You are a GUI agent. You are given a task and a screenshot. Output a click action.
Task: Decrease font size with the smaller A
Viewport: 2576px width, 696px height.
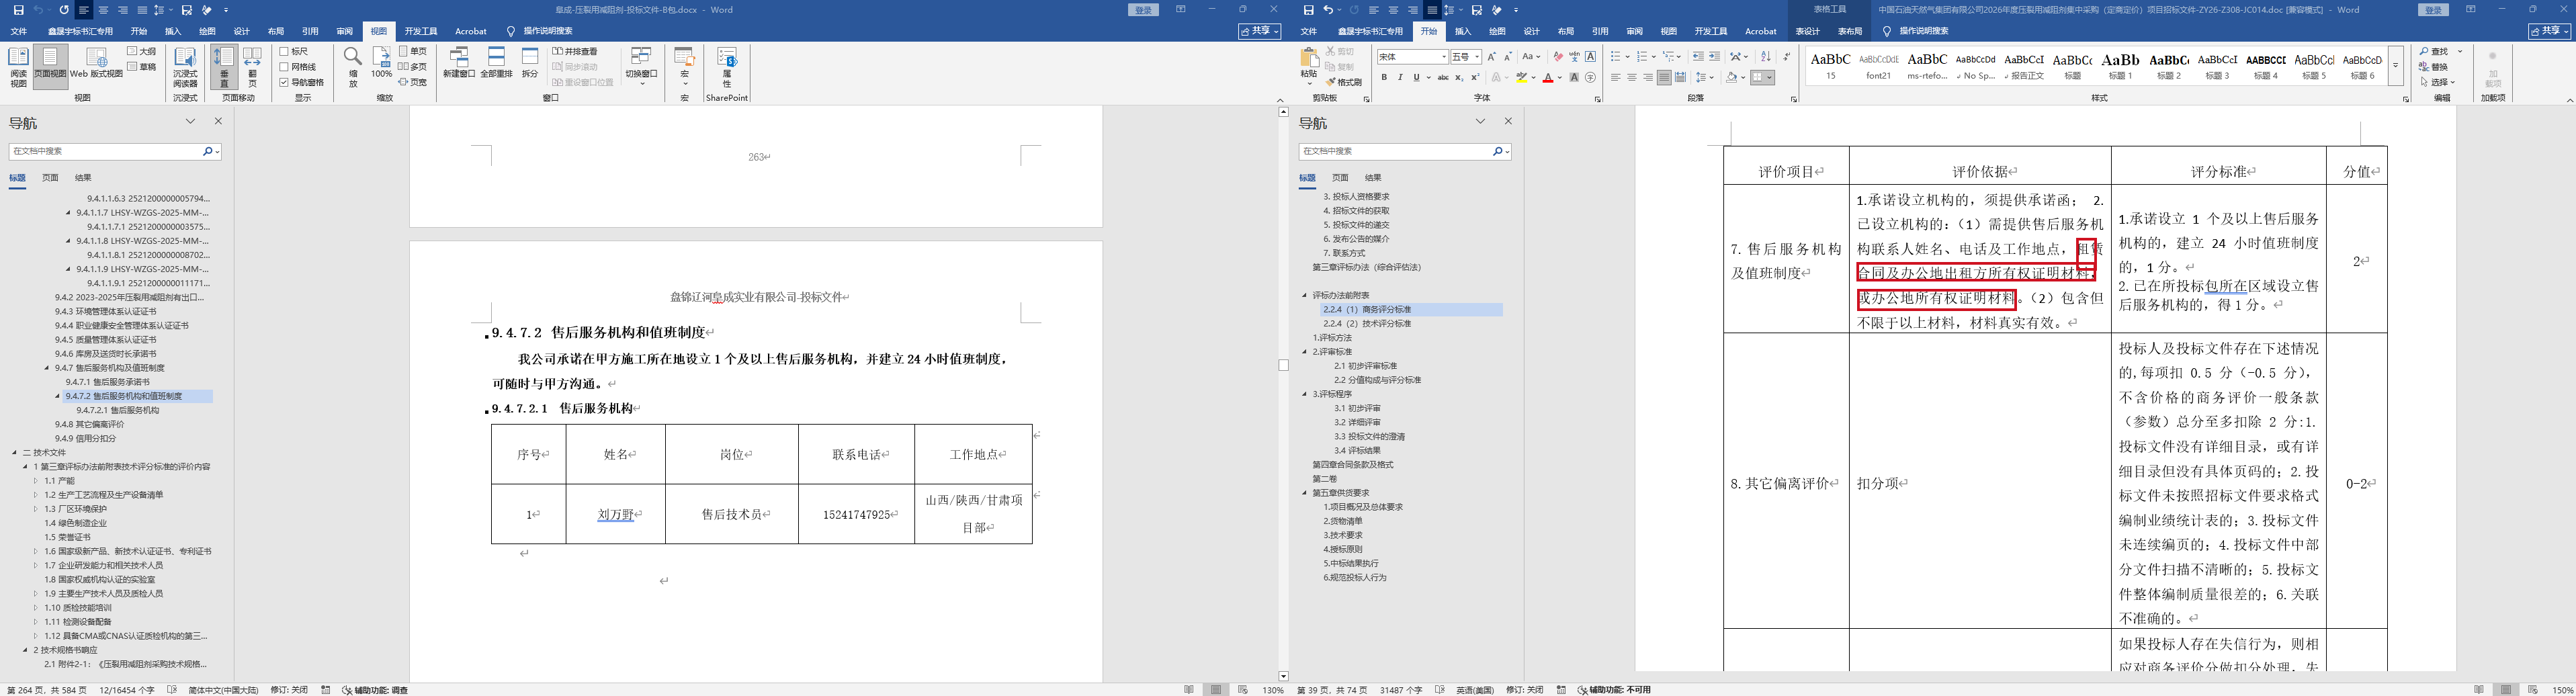pyautogui.click(x=1509, y=57)
